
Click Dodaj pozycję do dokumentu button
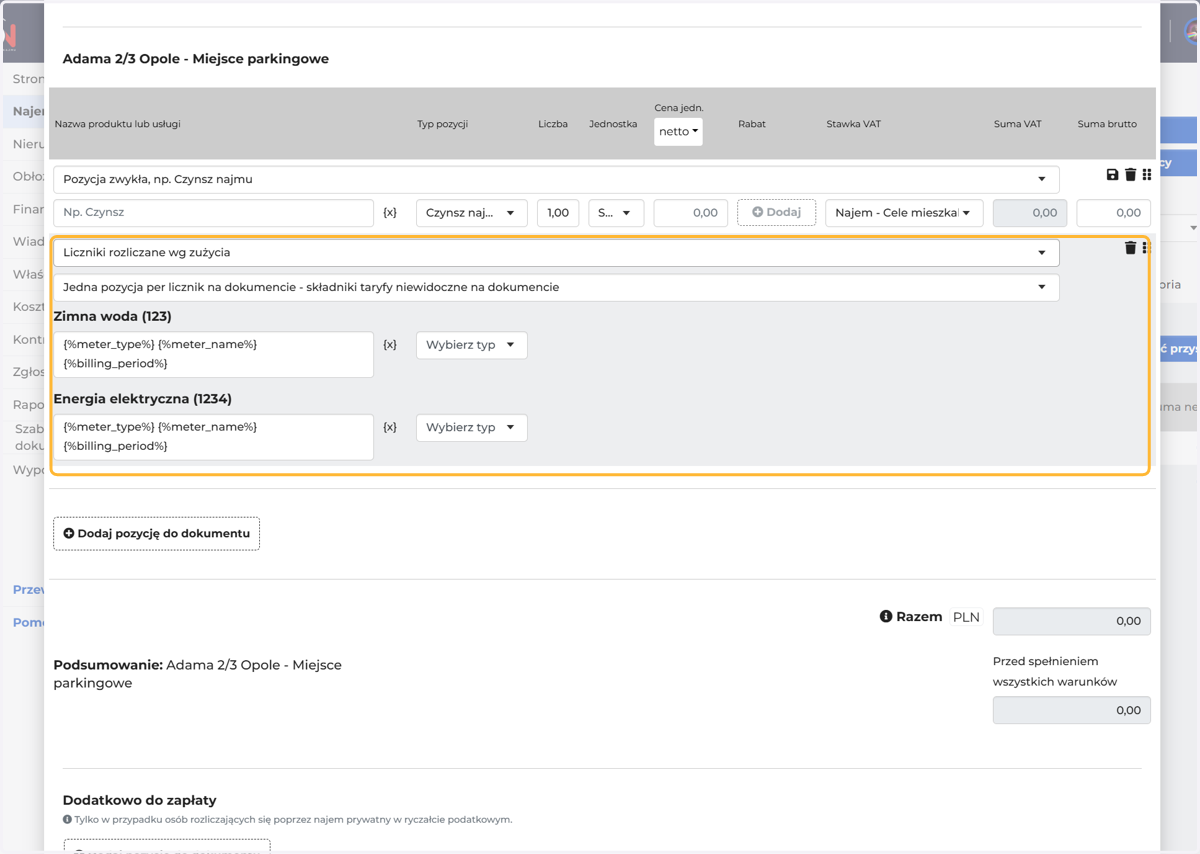157,533
